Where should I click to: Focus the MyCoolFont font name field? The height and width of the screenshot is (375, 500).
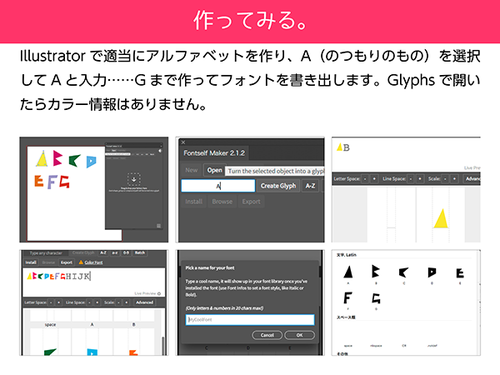point(250,320)
